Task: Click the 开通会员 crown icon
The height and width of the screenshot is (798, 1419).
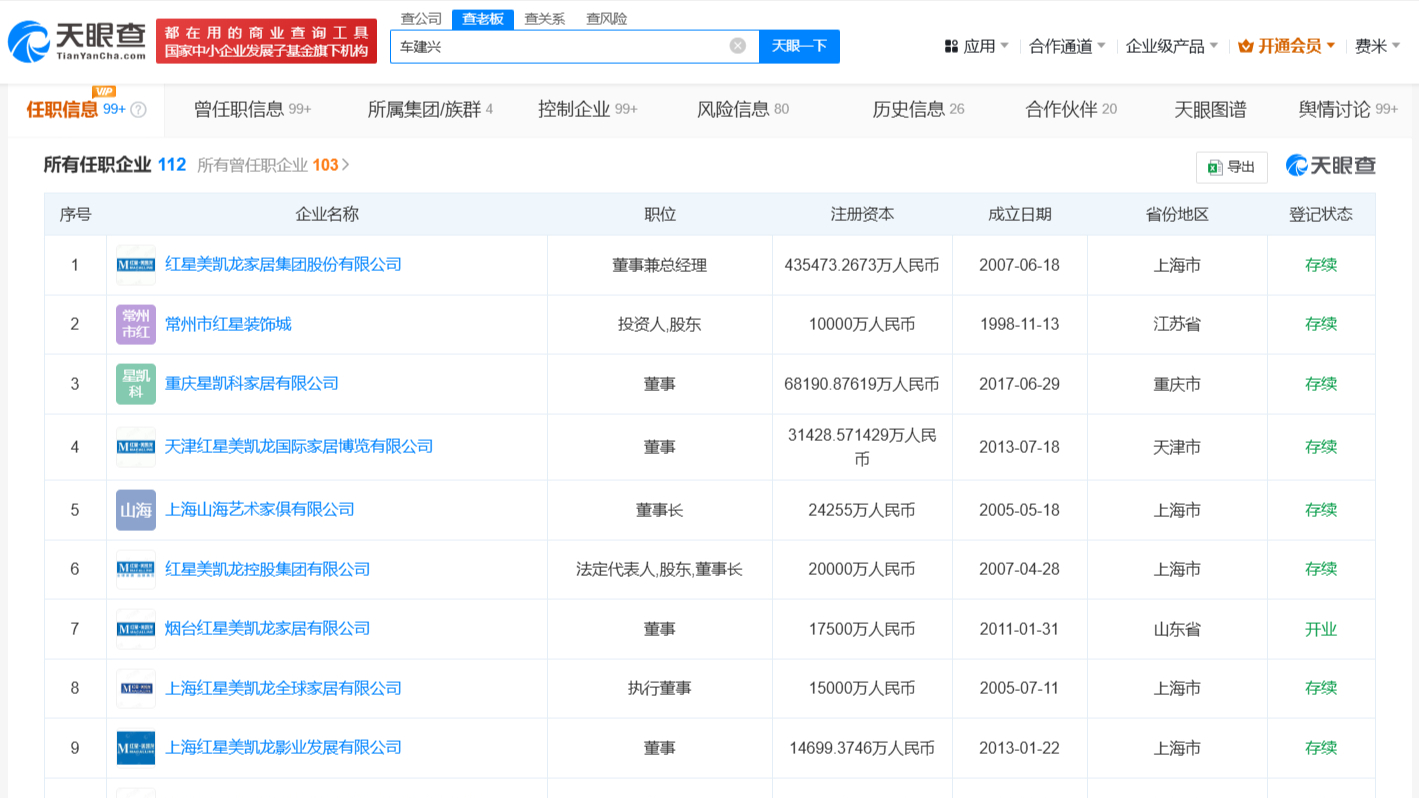Action: (x=1246, y=46)
